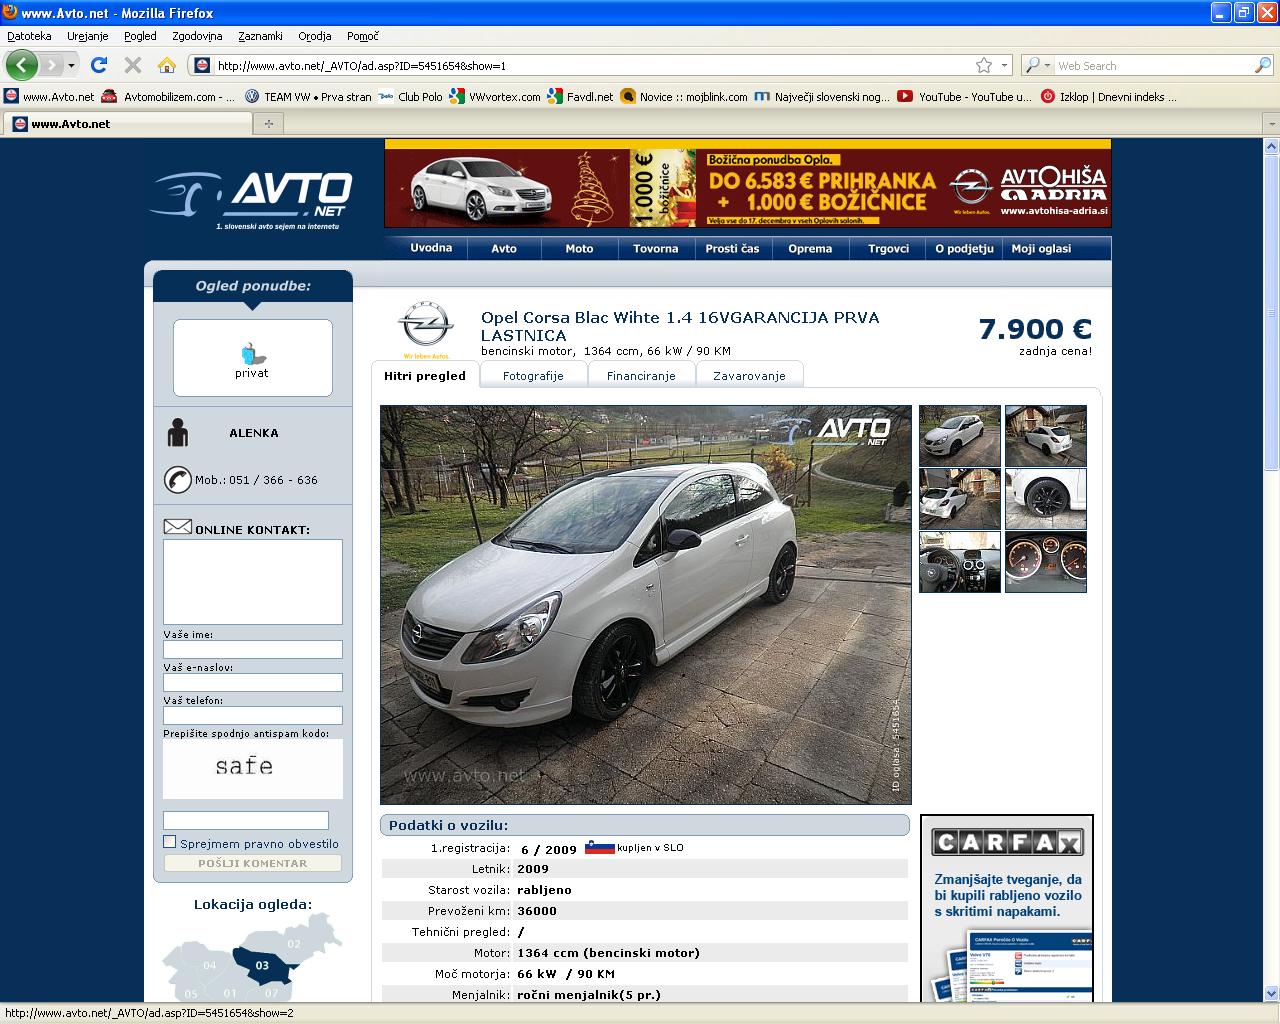The width and height of the screenshot is (1280, 1024).
Task: Go to O podjetju in site navigation
Action: click(x=964, y=248)
